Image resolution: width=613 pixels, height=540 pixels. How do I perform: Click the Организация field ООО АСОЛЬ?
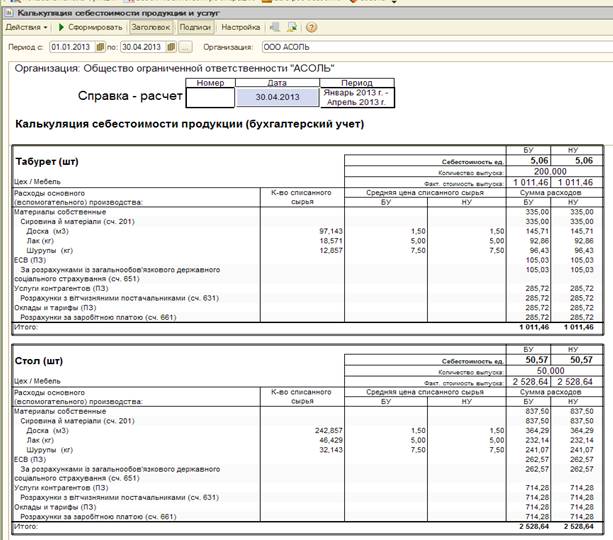pos(437,47)
